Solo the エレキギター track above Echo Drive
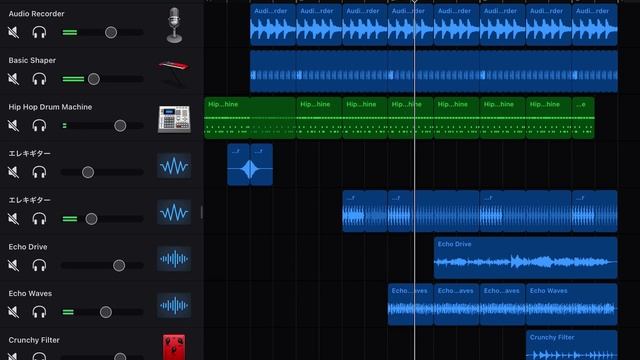640x360 pixels. (39, 218)
